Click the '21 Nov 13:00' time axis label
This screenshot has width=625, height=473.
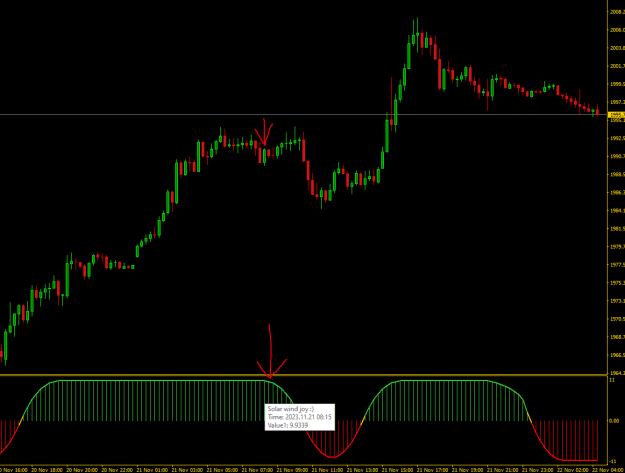pyautogui.click(x=362, y=470)
